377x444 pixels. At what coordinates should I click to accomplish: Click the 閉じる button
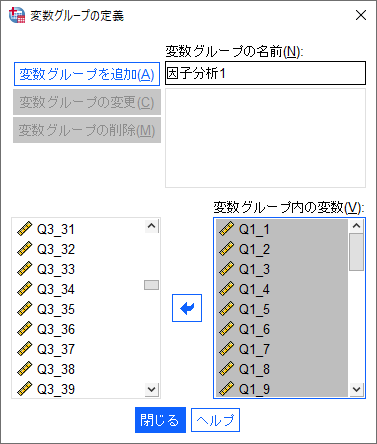(160, 420)
